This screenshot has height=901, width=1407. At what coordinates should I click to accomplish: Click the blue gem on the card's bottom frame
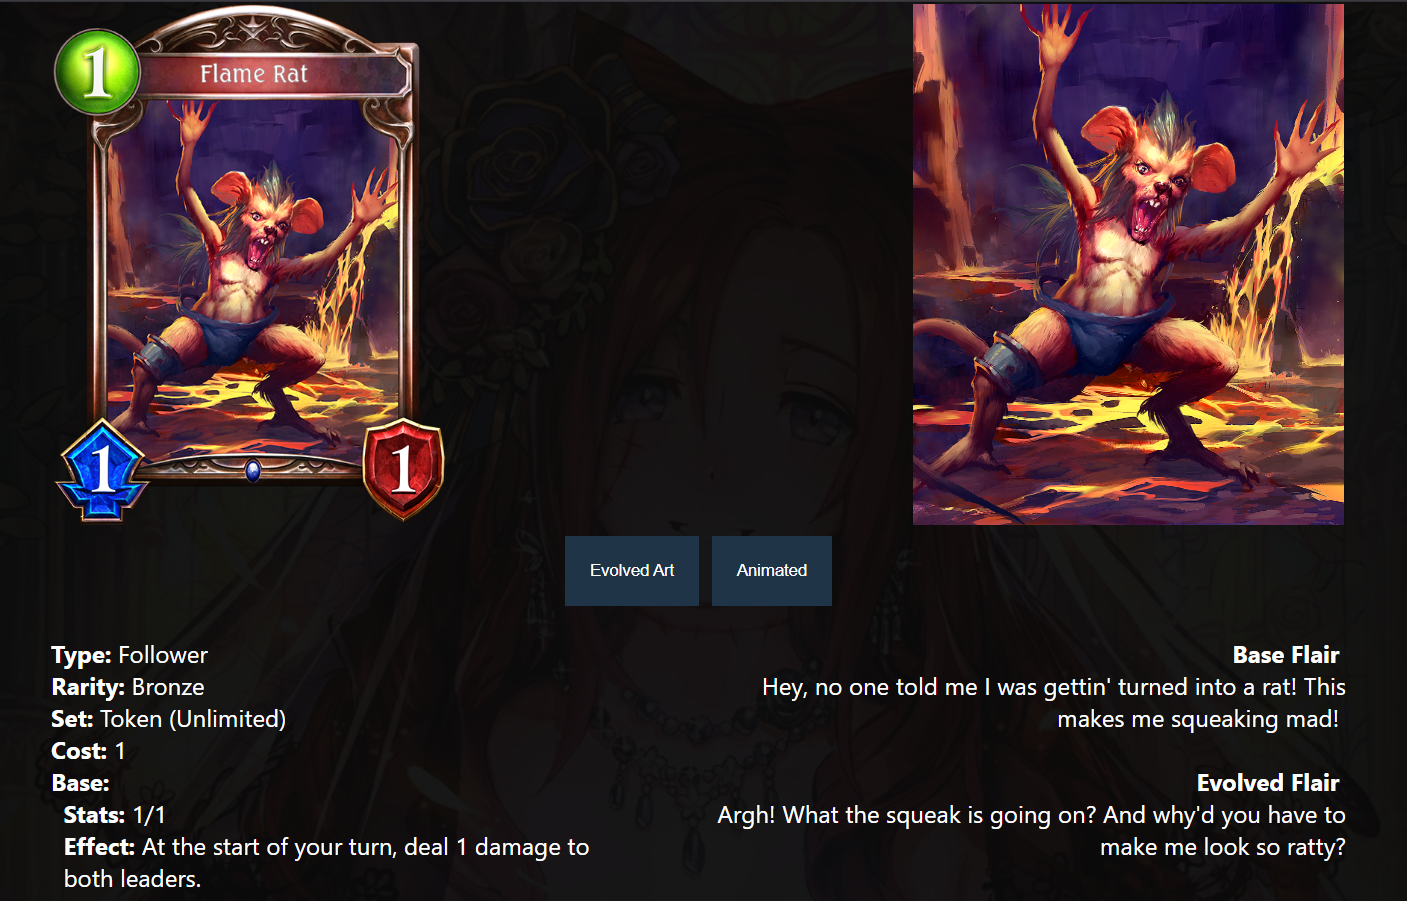(253, 470)
